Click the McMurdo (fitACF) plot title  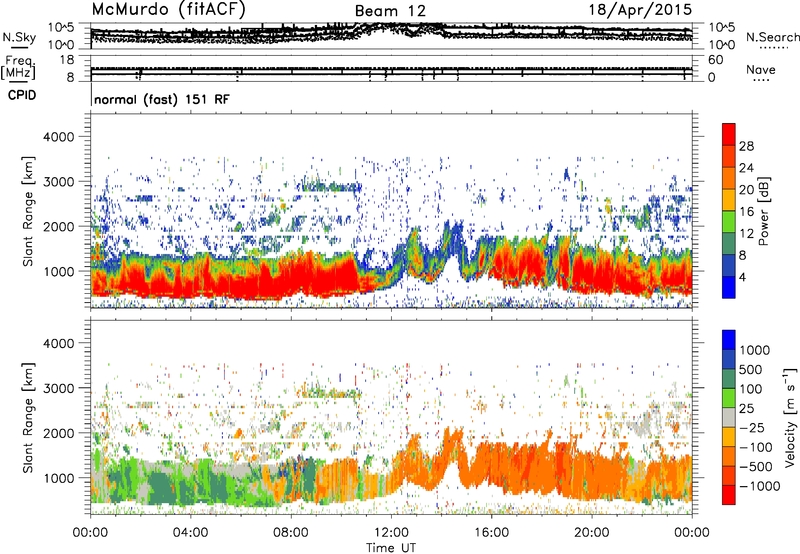tap(168, 9)
